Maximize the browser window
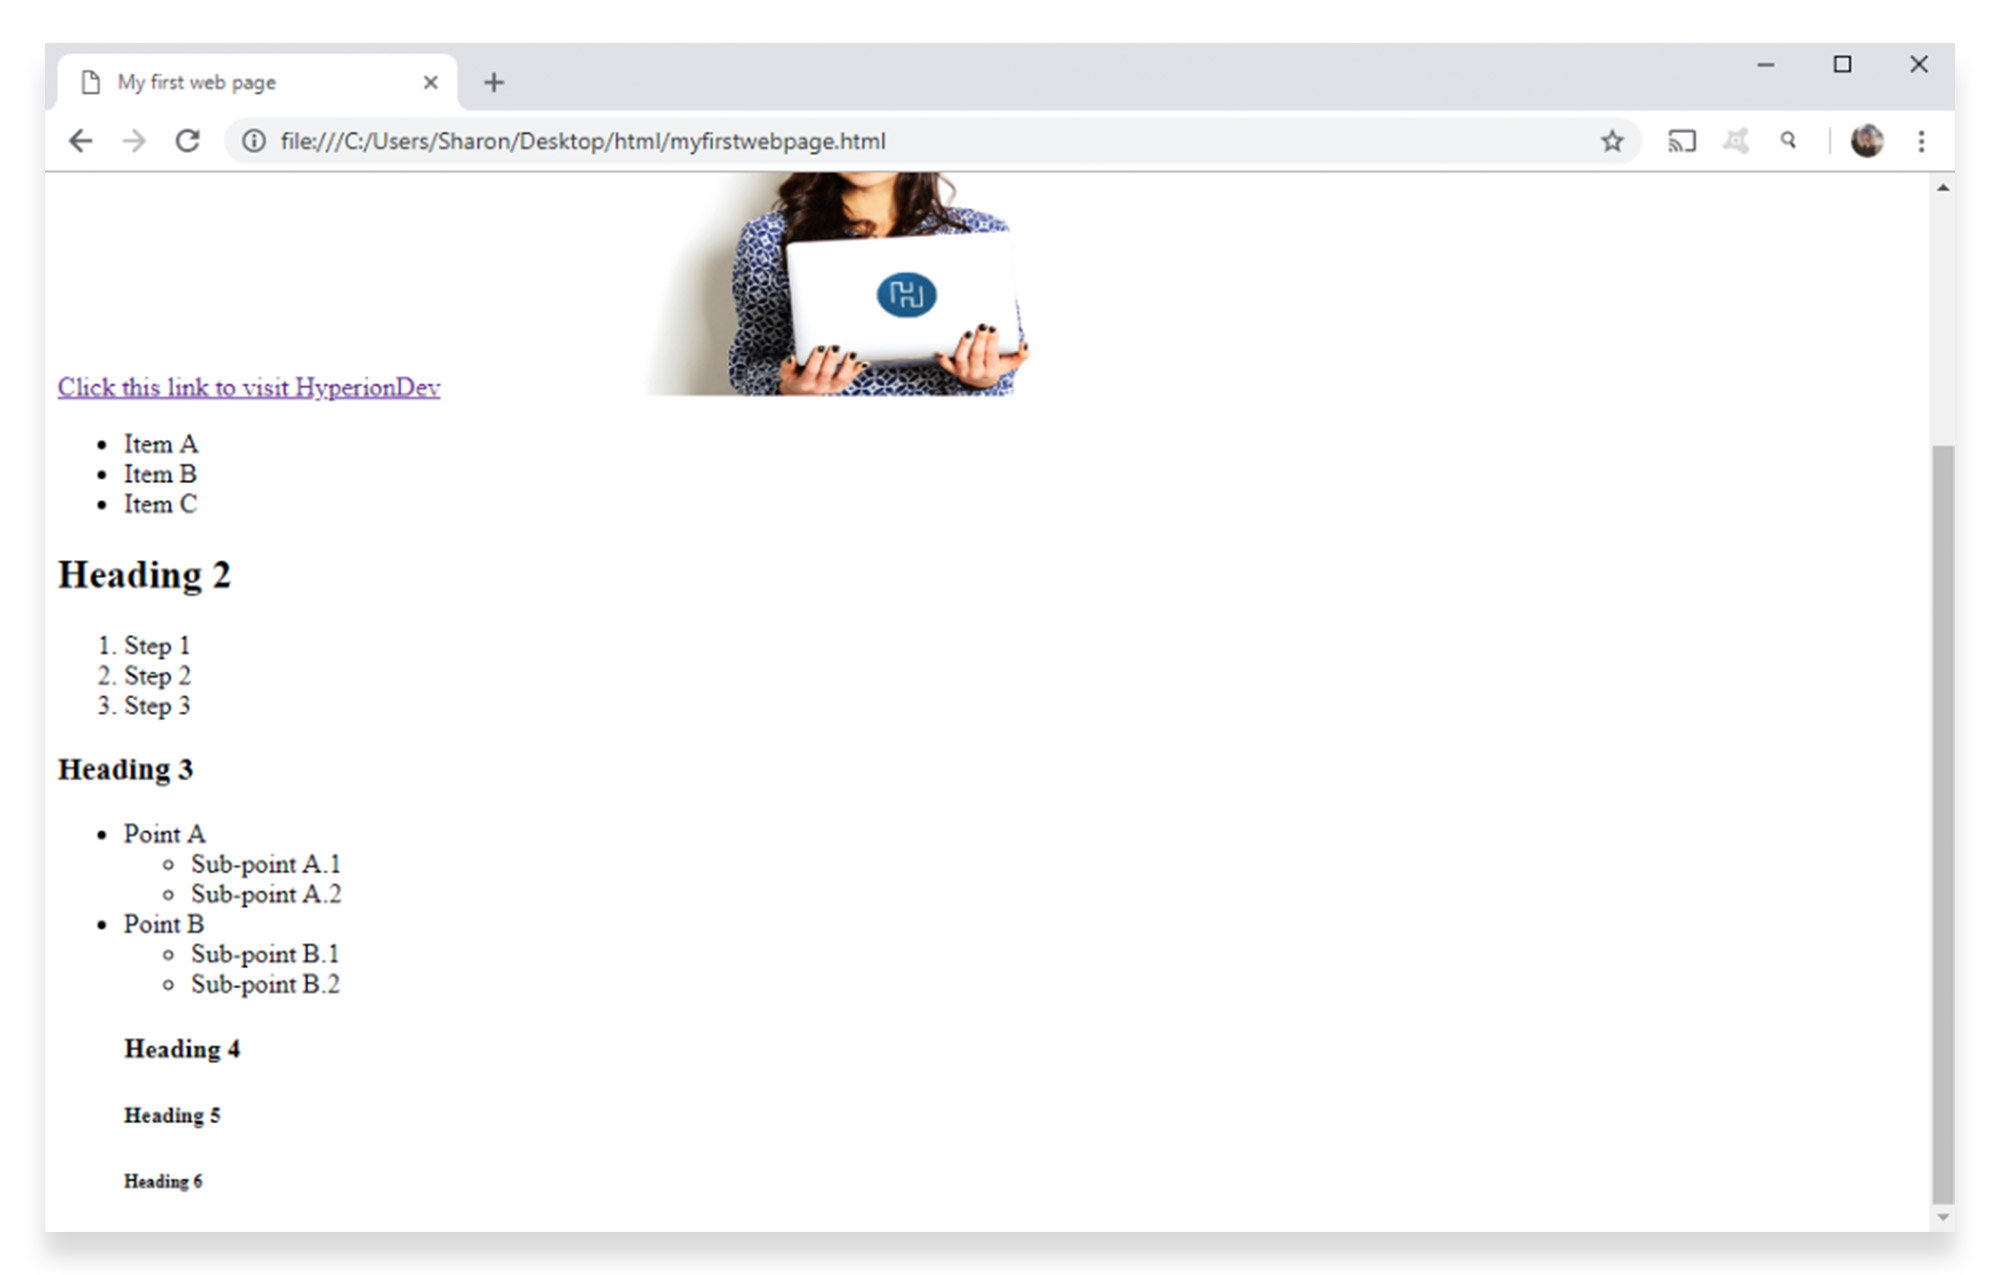 tap(1842, 65)
